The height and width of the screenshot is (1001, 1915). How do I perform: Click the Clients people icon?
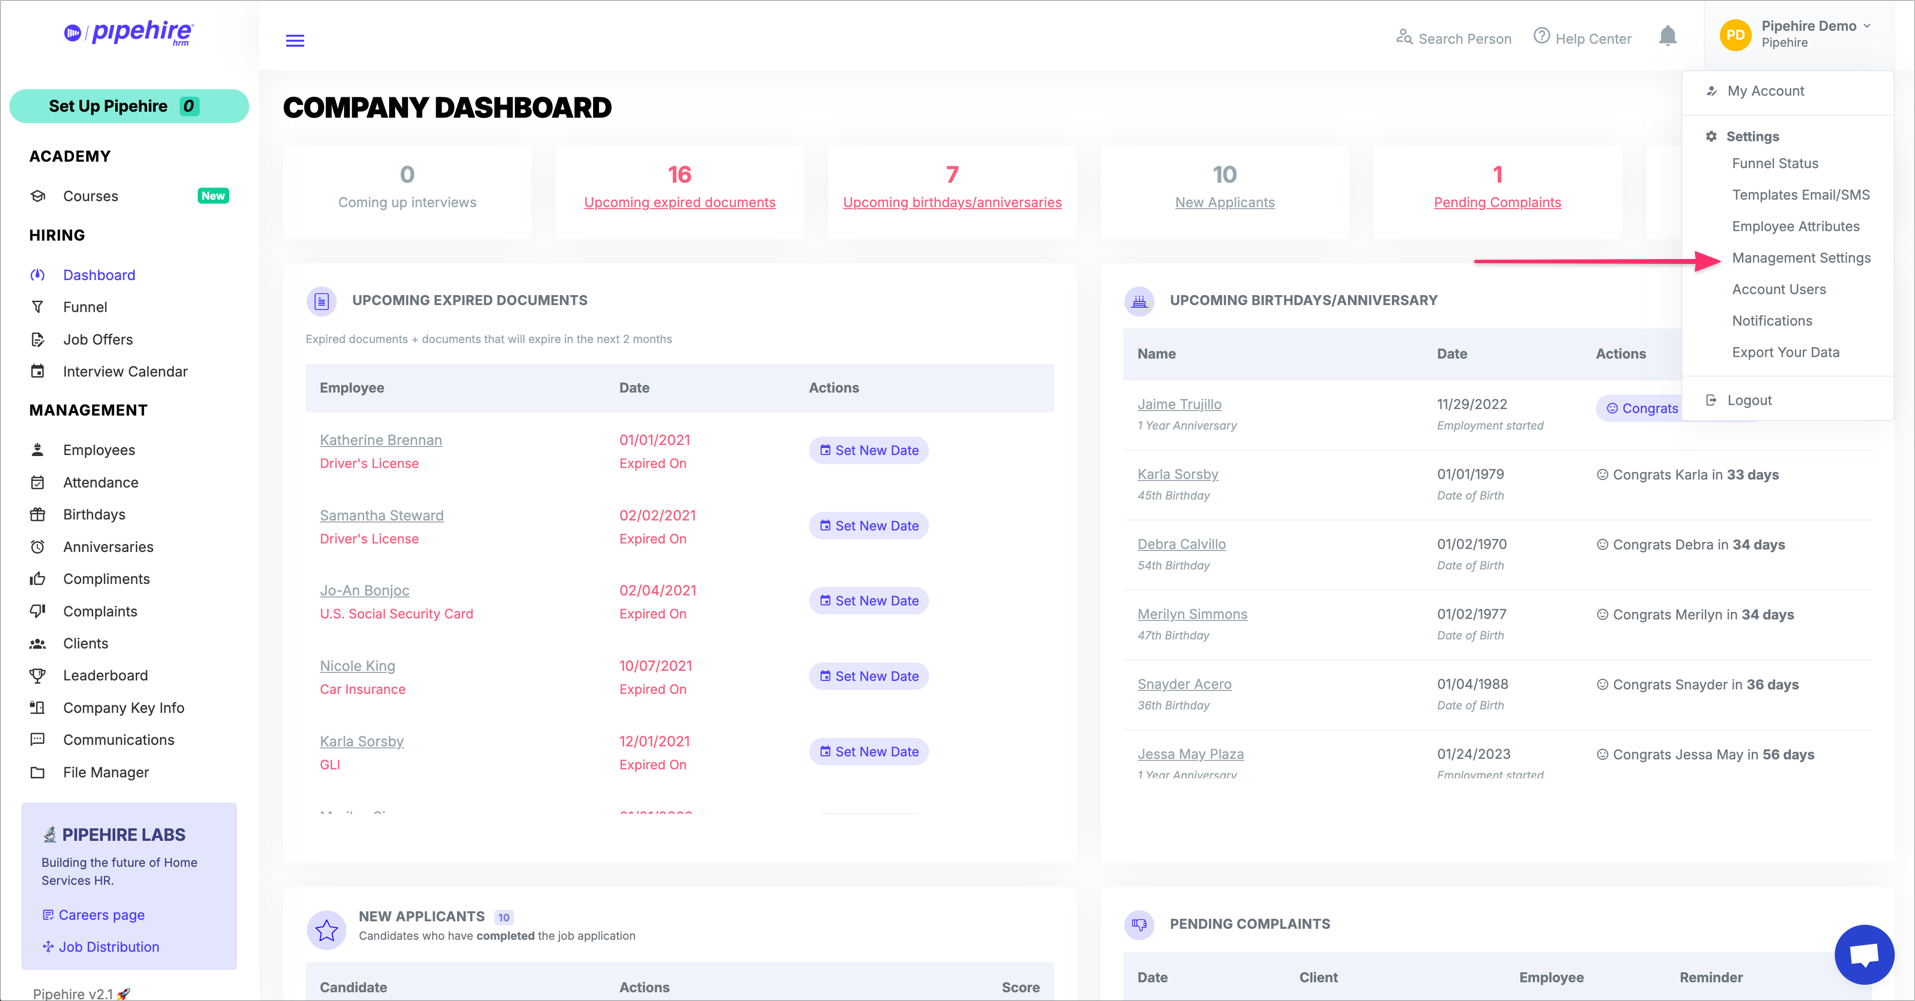click(38, 643)
